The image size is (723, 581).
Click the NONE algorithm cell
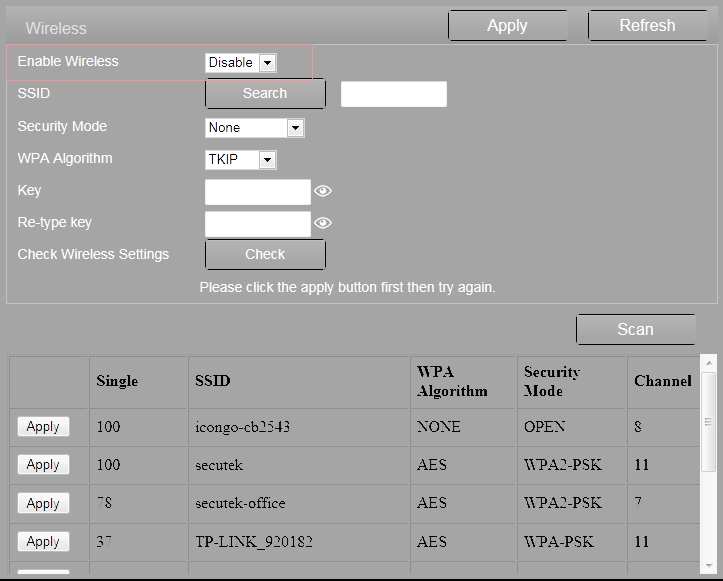tap(463, 427)
